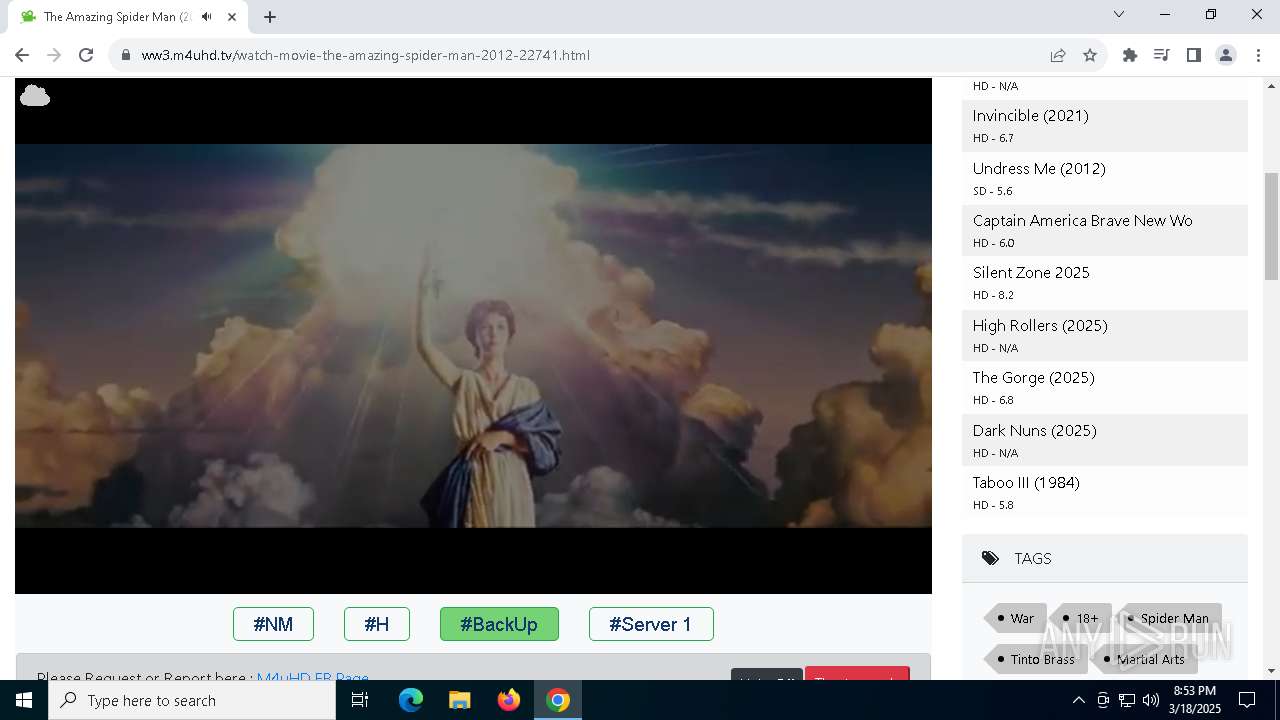The width and height of the screenshot is (1280, 720).
Task: Open File Explorer from taskbar
Action: (459, 700)
